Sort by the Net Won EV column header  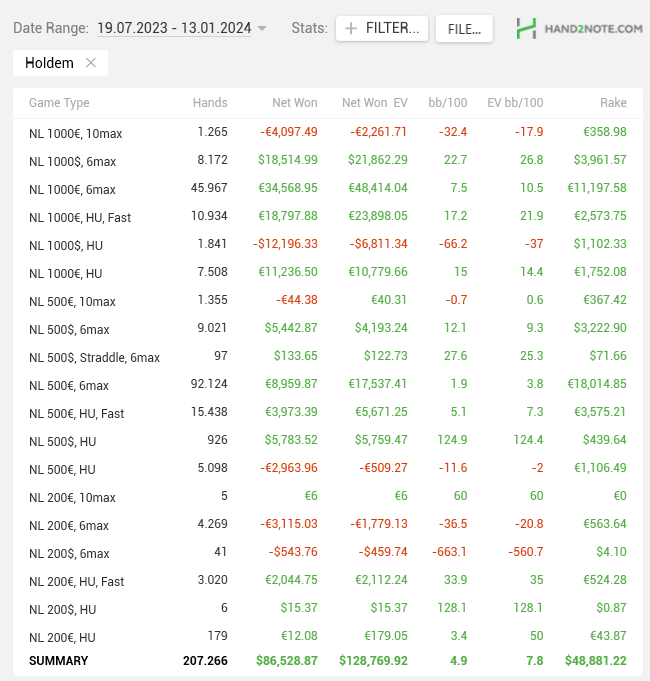[x=375, y=102]
